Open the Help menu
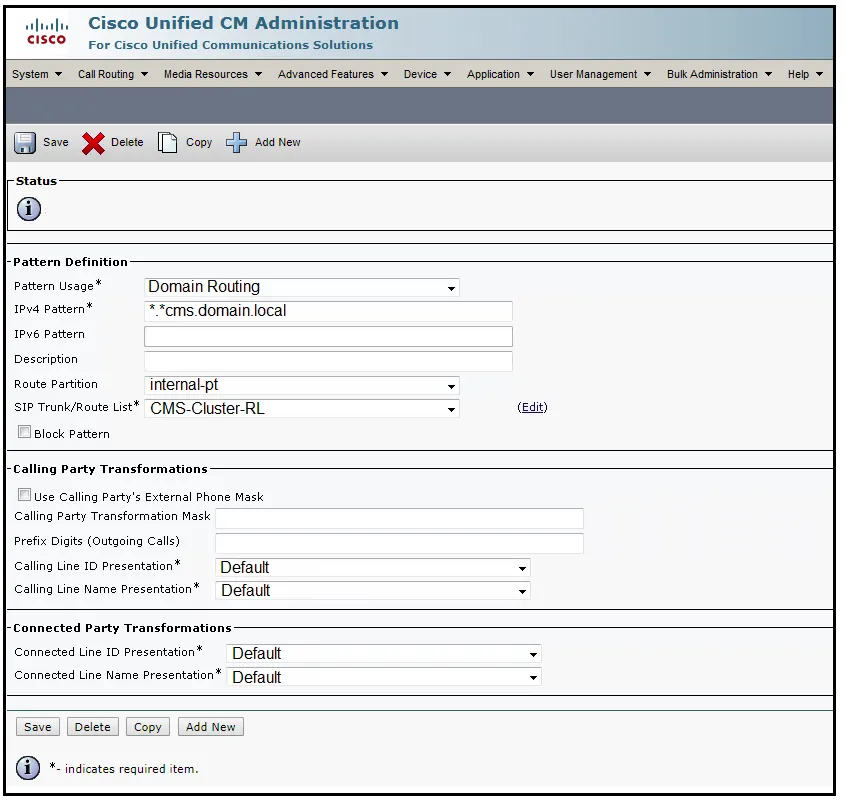 [805, 74]
